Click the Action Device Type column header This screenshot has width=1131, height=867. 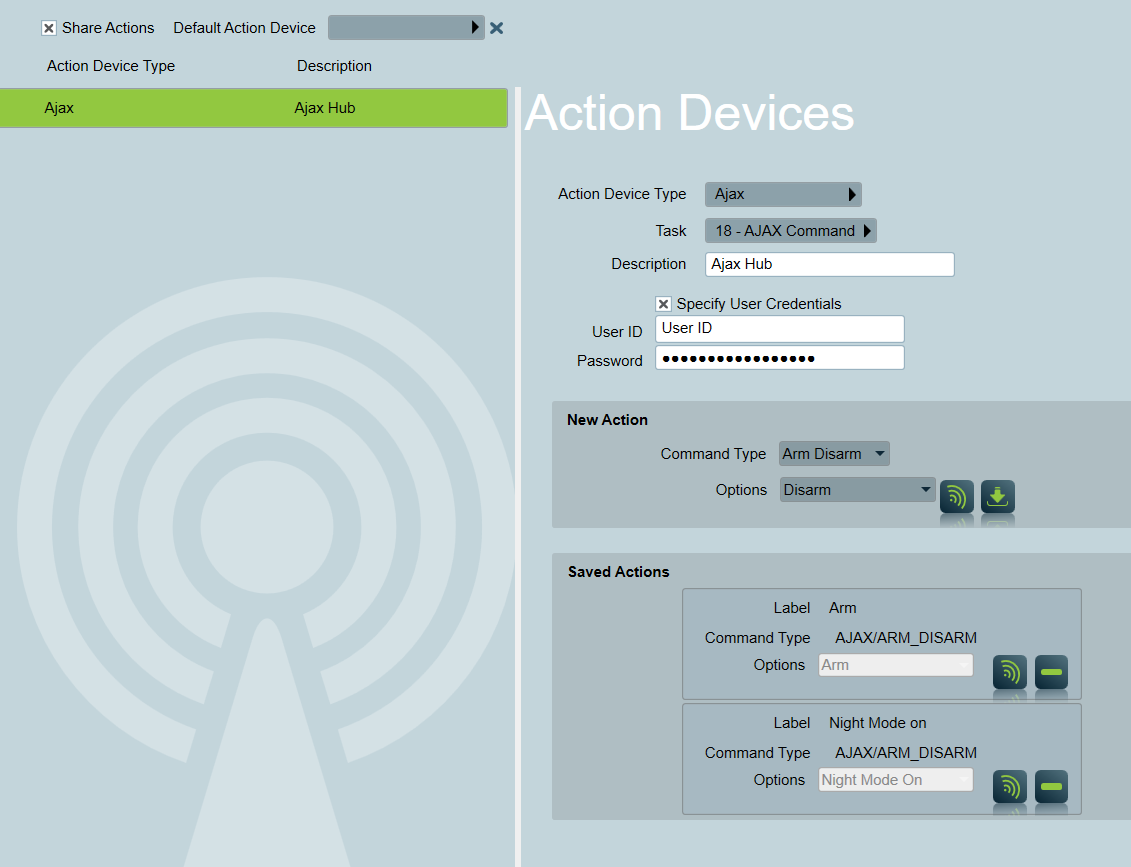pos(111,66)
